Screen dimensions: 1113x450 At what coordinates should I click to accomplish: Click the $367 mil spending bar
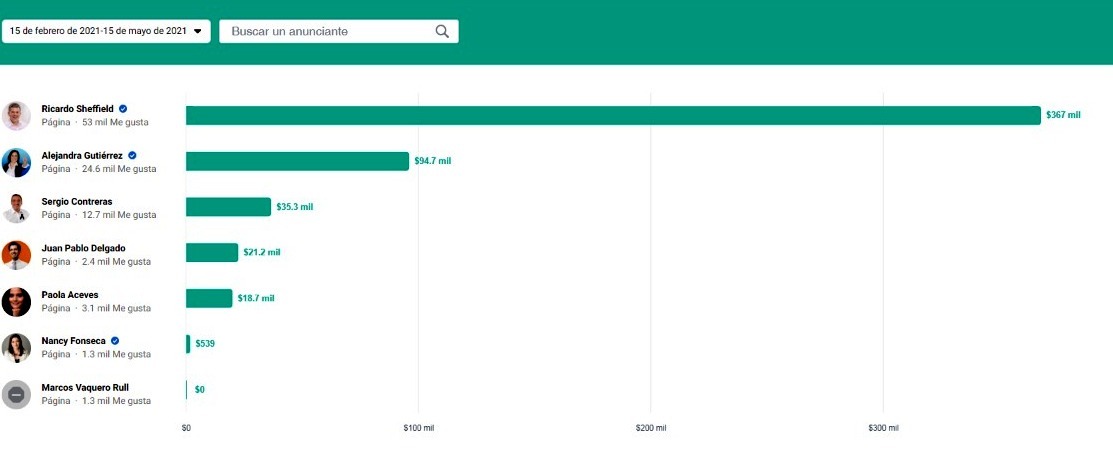pos(612,115)
